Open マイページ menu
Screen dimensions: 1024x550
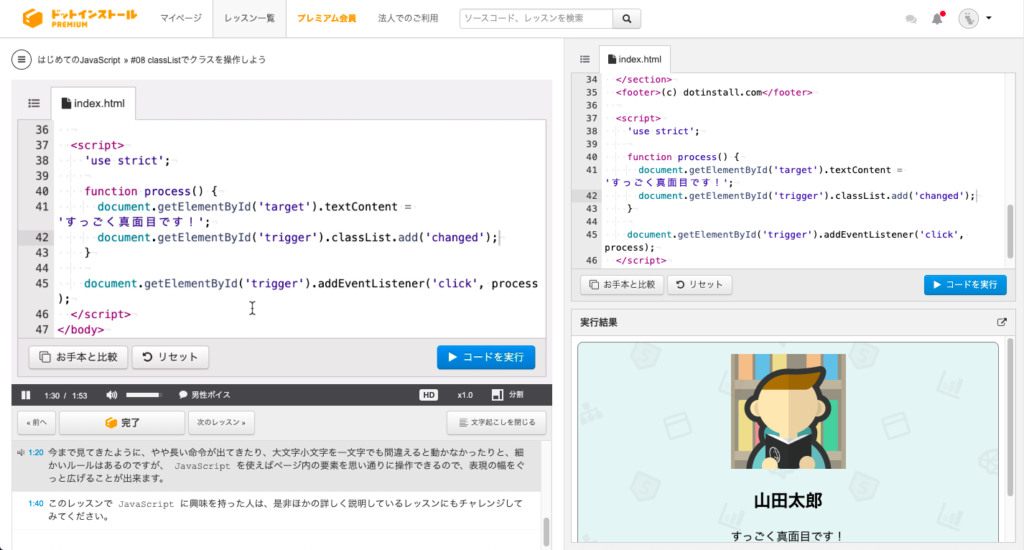click(181, 18)
